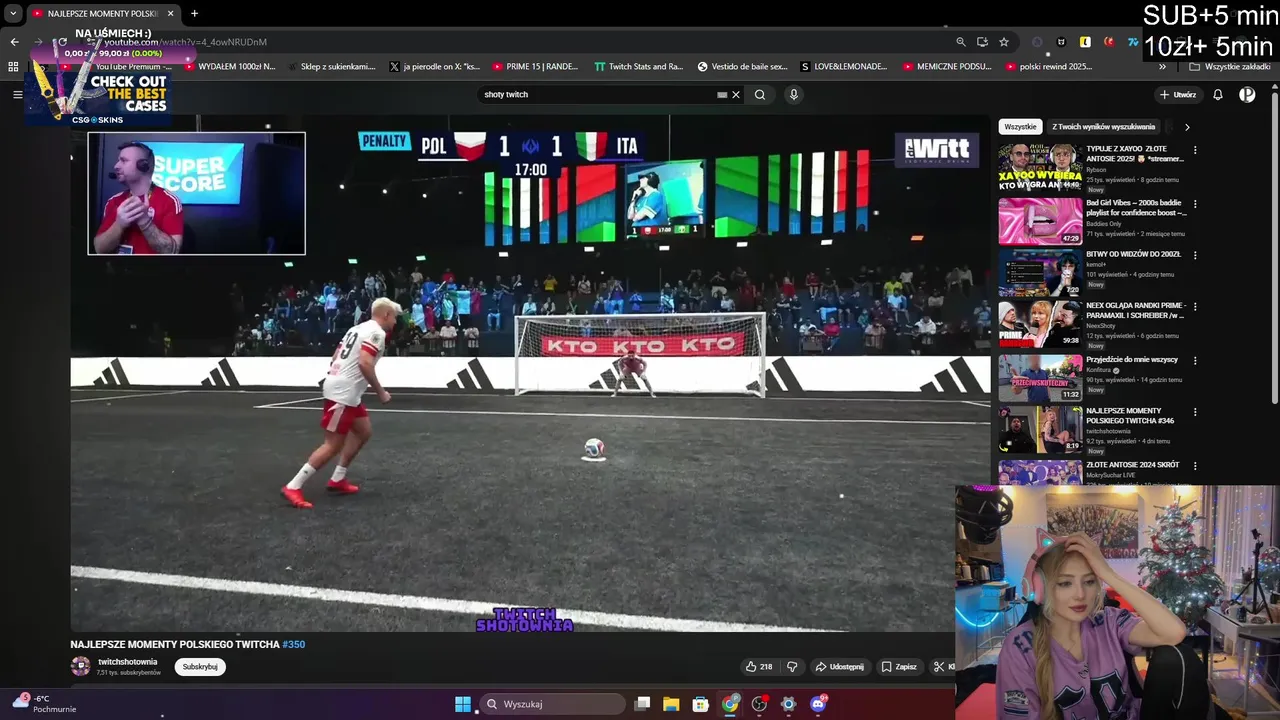Click the Utwórz create button
Image resolution: width=1280 pixels, height=720 pixels.
click(x=1177, y=95)
